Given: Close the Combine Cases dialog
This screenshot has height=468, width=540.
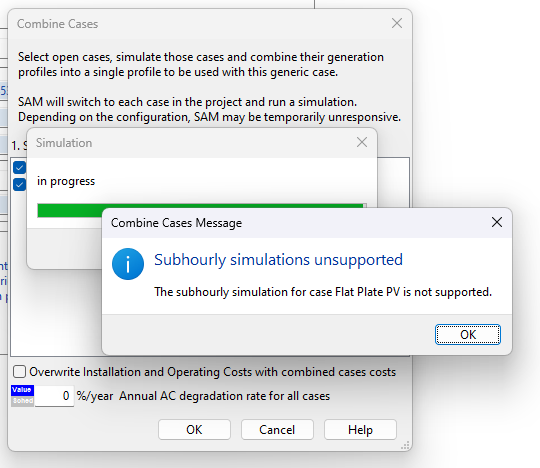Looking at the screenshot, I should pos(397,23).
